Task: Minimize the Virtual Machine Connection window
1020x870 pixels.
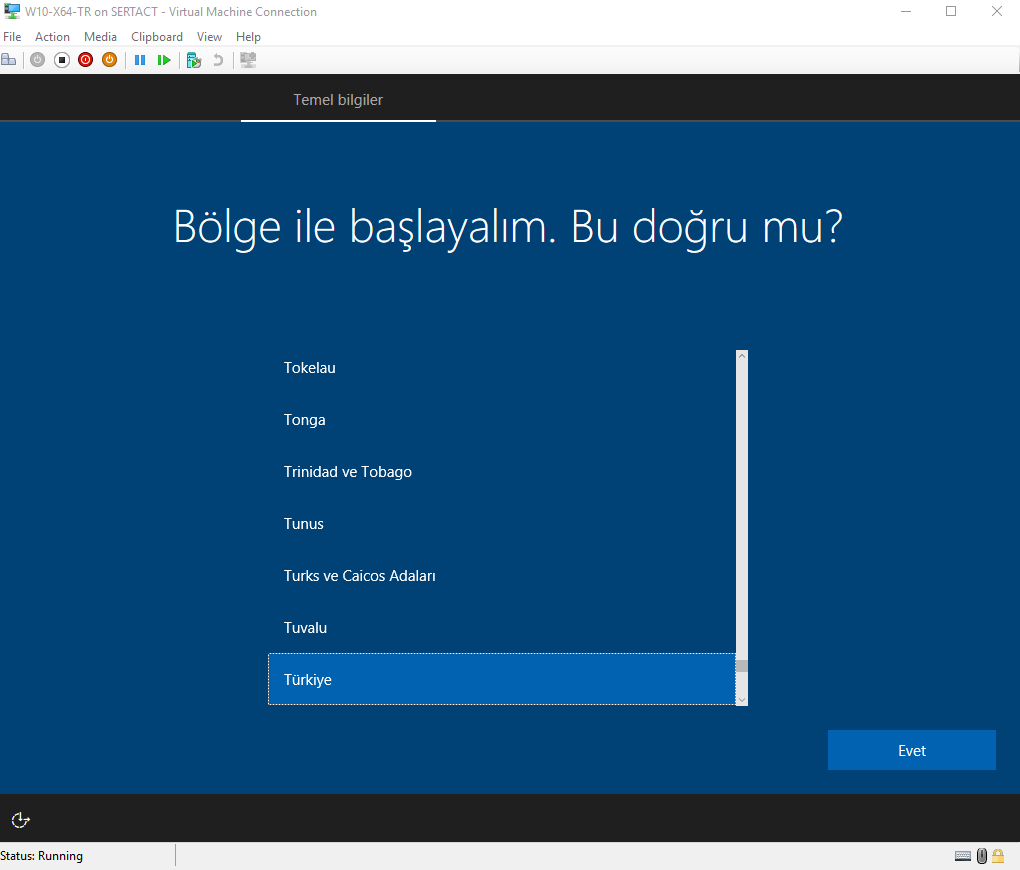Action: [906, 11]
